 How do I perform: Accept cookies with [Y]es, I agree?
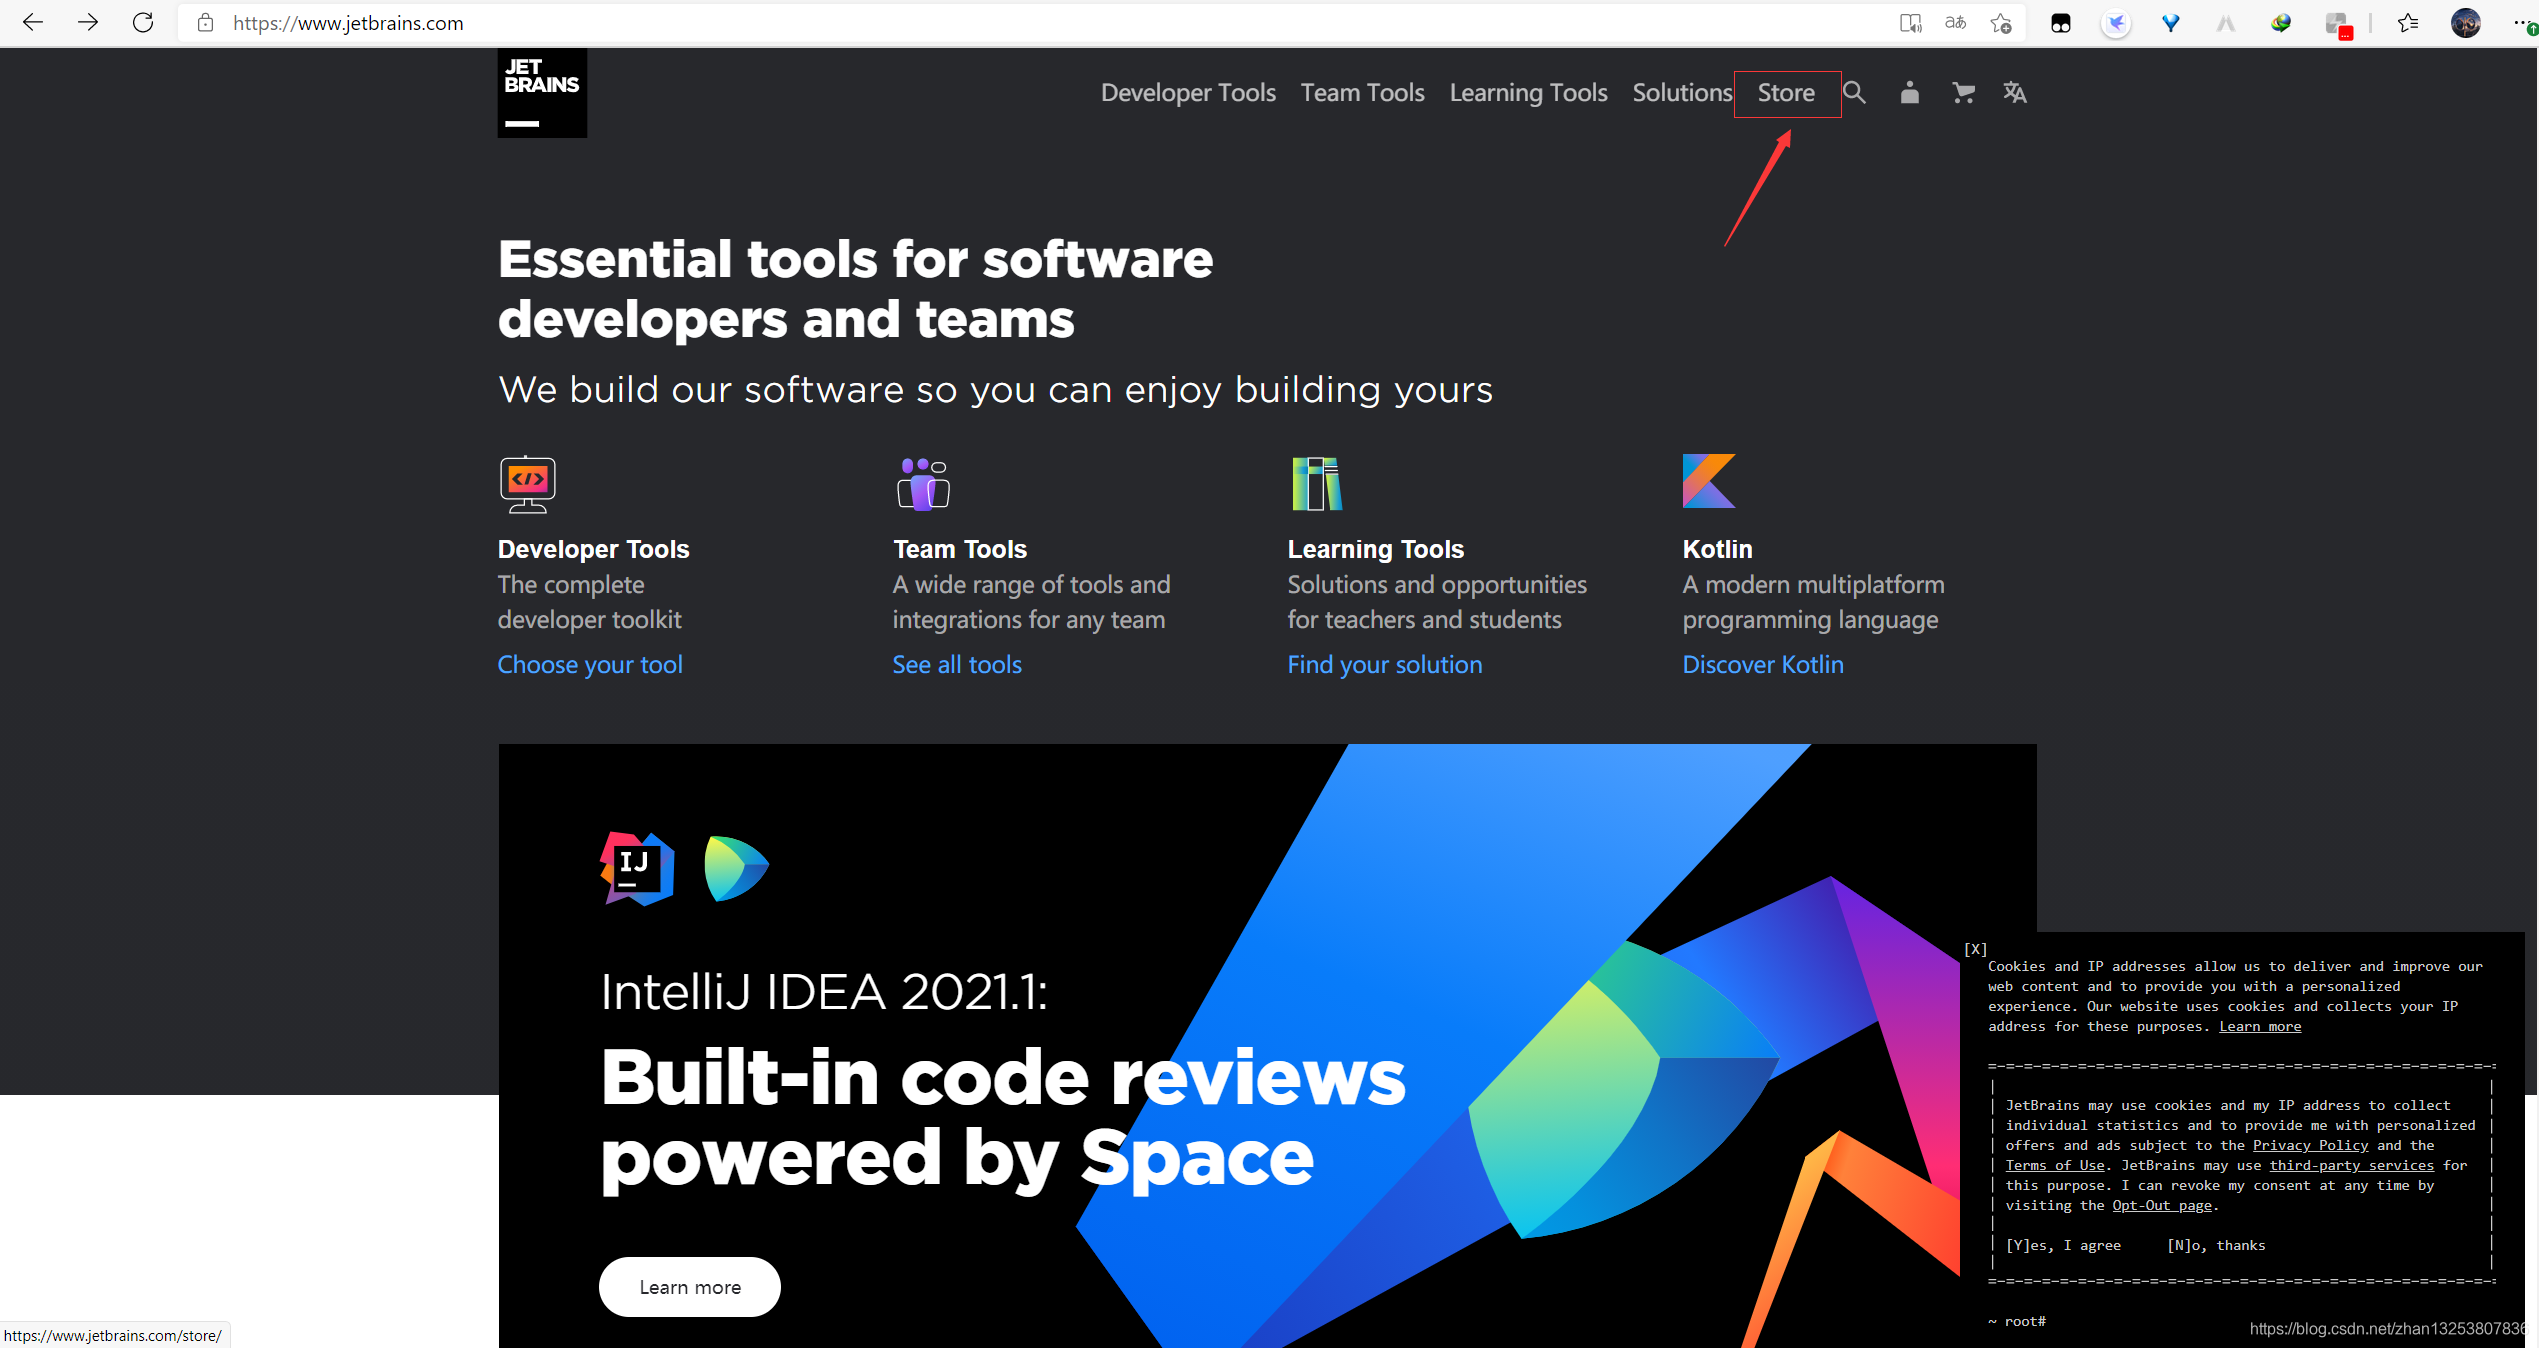coord(2063,1245)
